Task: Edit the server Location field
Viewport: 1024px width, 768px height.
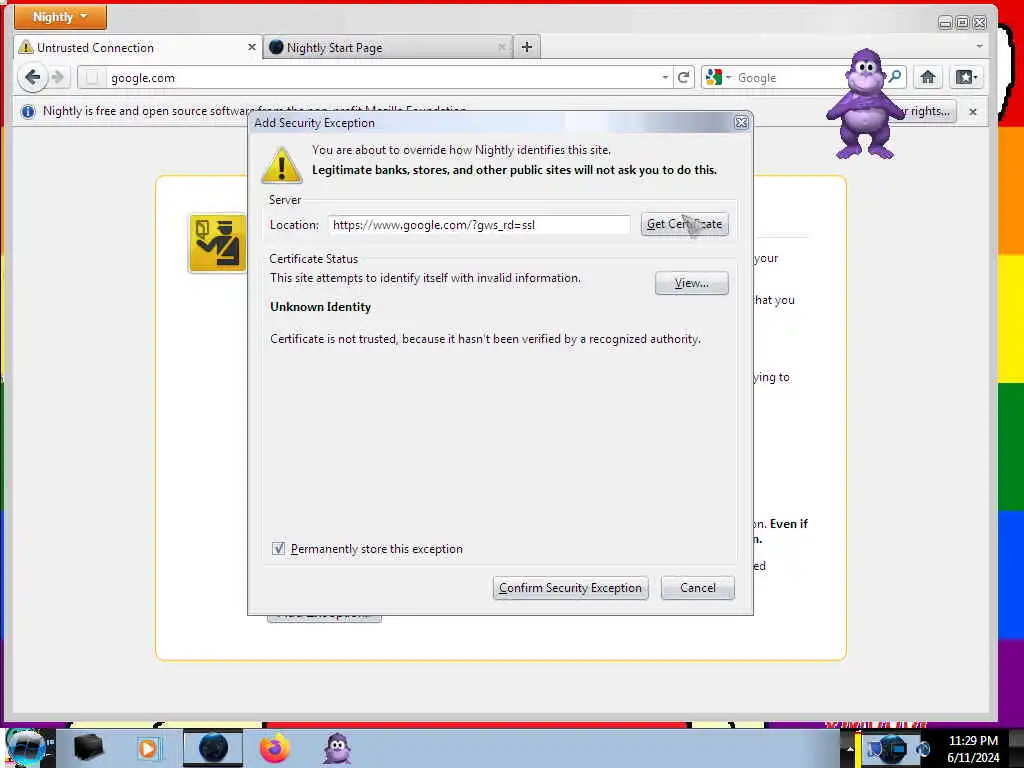Action: pos(479,225)
